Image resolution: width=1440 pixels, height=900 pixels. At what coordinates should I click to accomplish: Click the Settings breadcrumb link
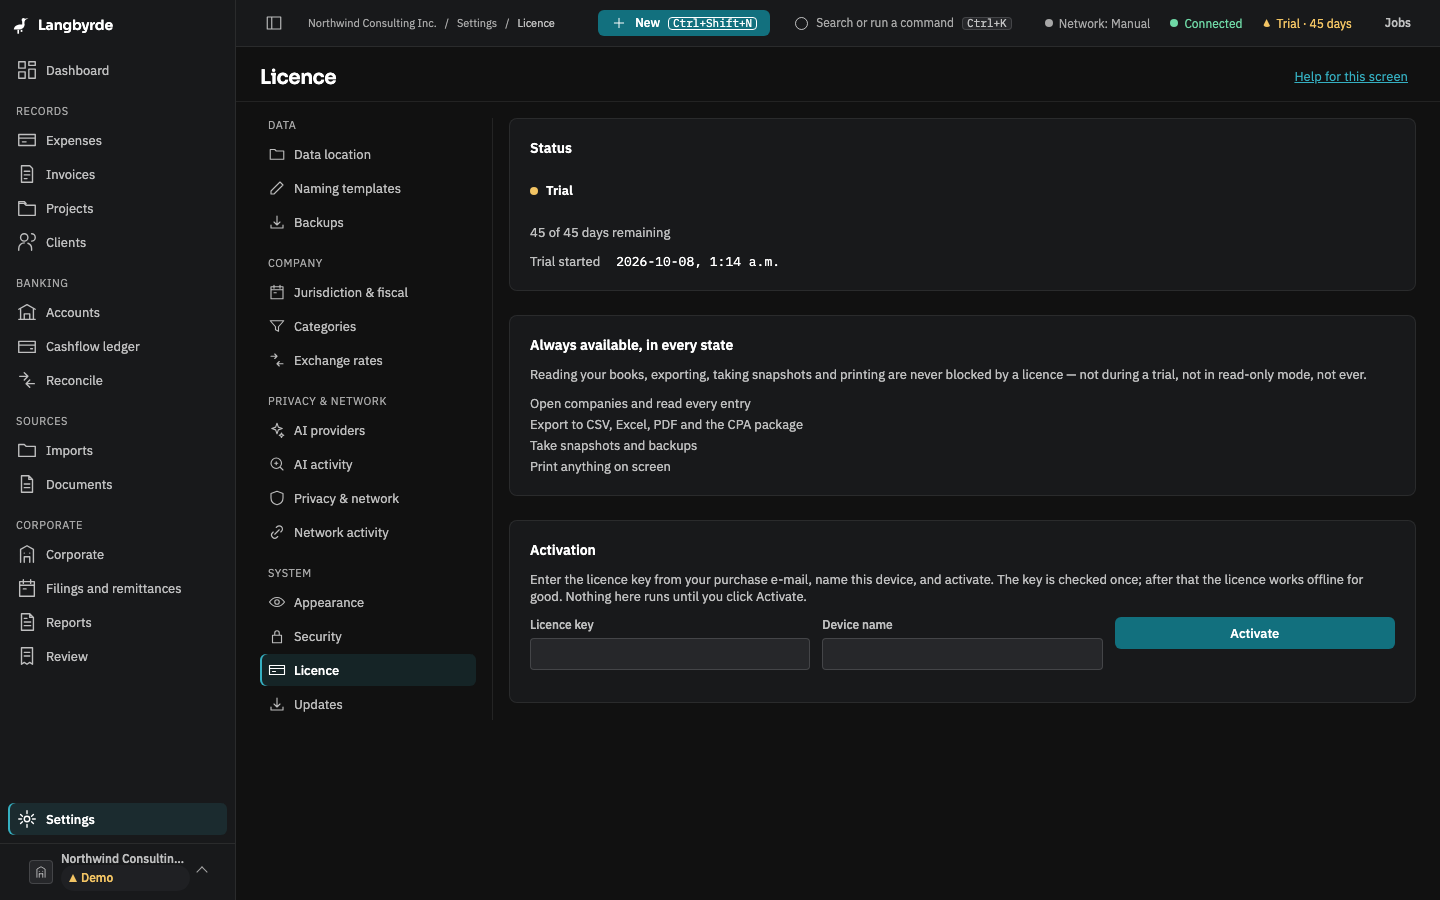[x=477, y=23]
